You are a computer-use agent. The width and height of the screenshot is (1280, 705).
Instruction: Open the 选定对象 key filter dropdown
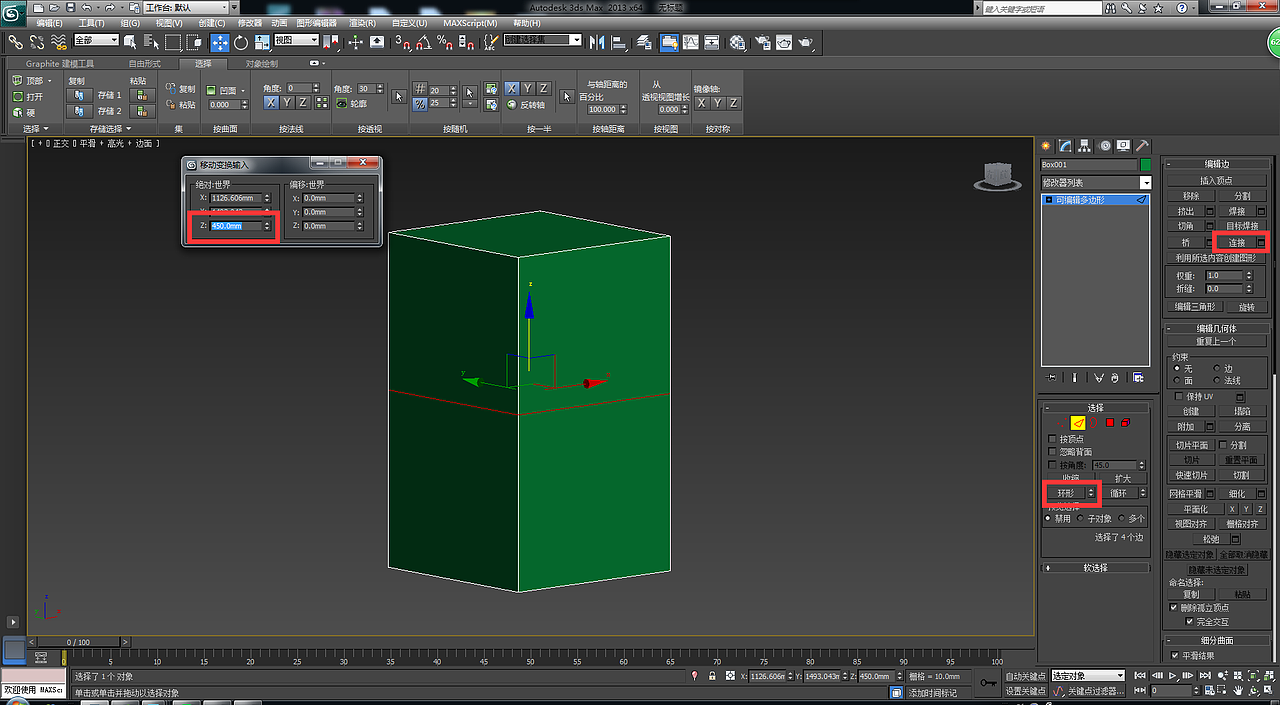point(1088,676)
